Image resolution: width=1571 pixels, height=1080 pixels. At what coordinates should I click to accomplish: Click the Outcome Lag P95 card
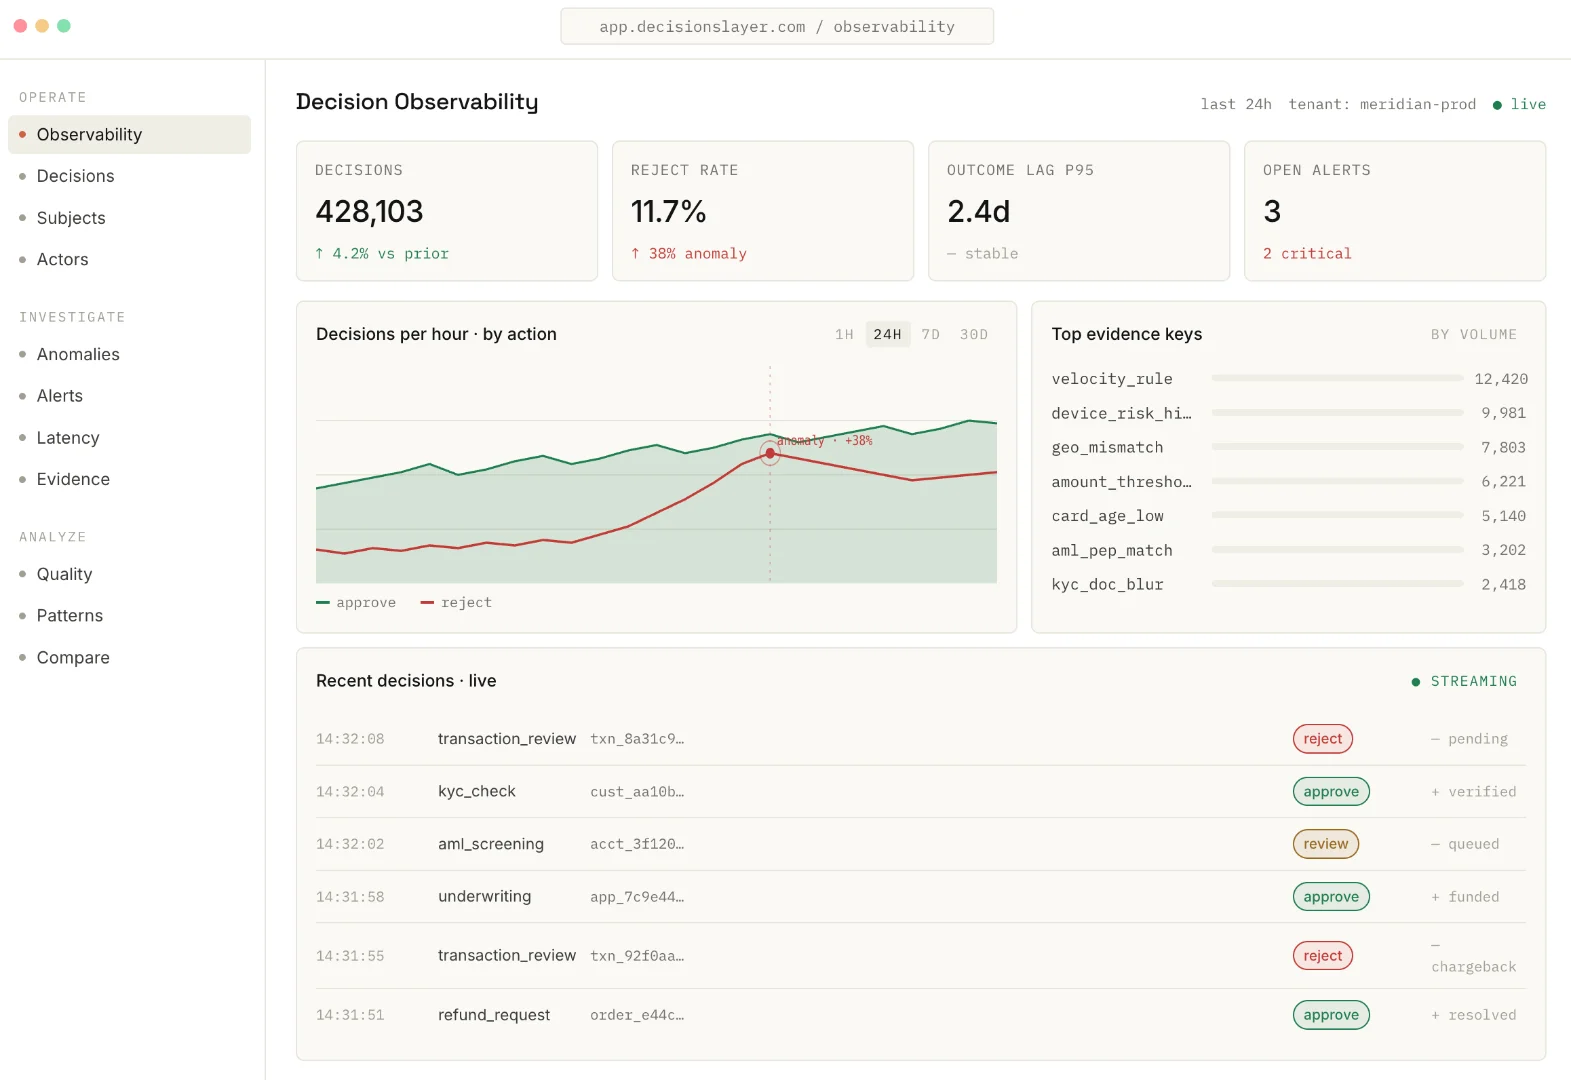coord(1079,211)
